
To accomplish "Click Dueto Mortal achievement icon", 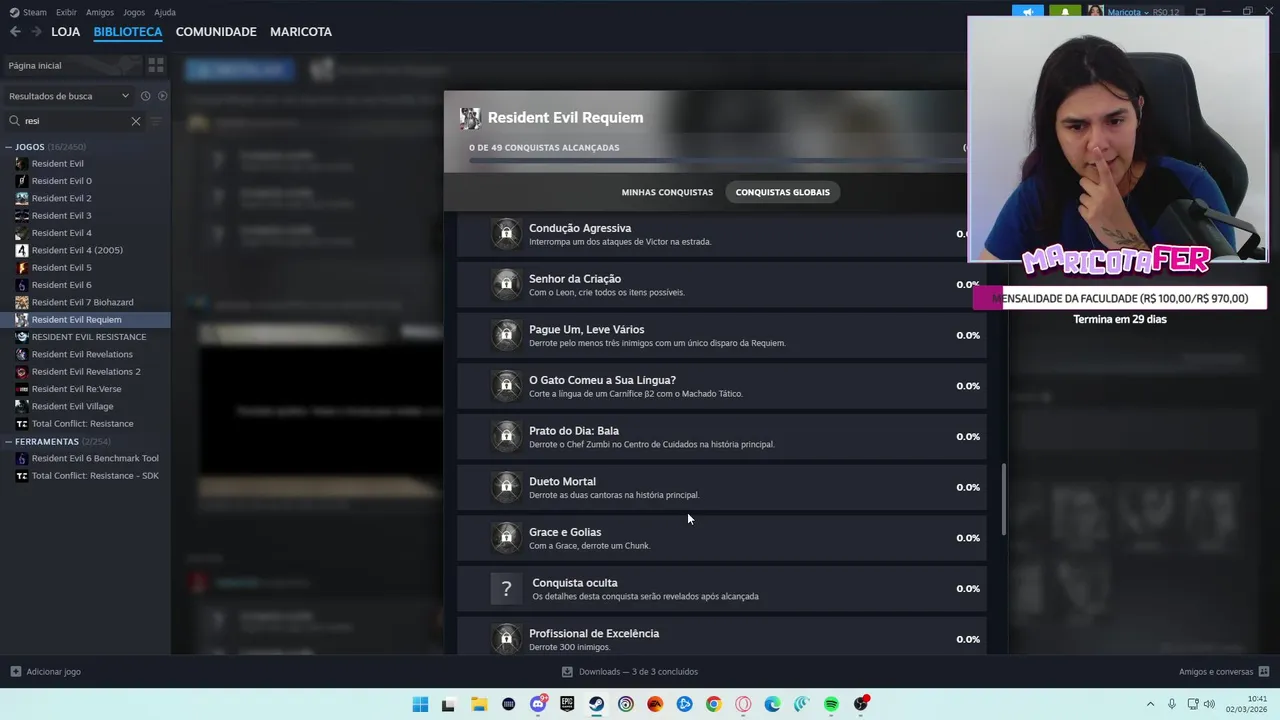I will point(506,487).
